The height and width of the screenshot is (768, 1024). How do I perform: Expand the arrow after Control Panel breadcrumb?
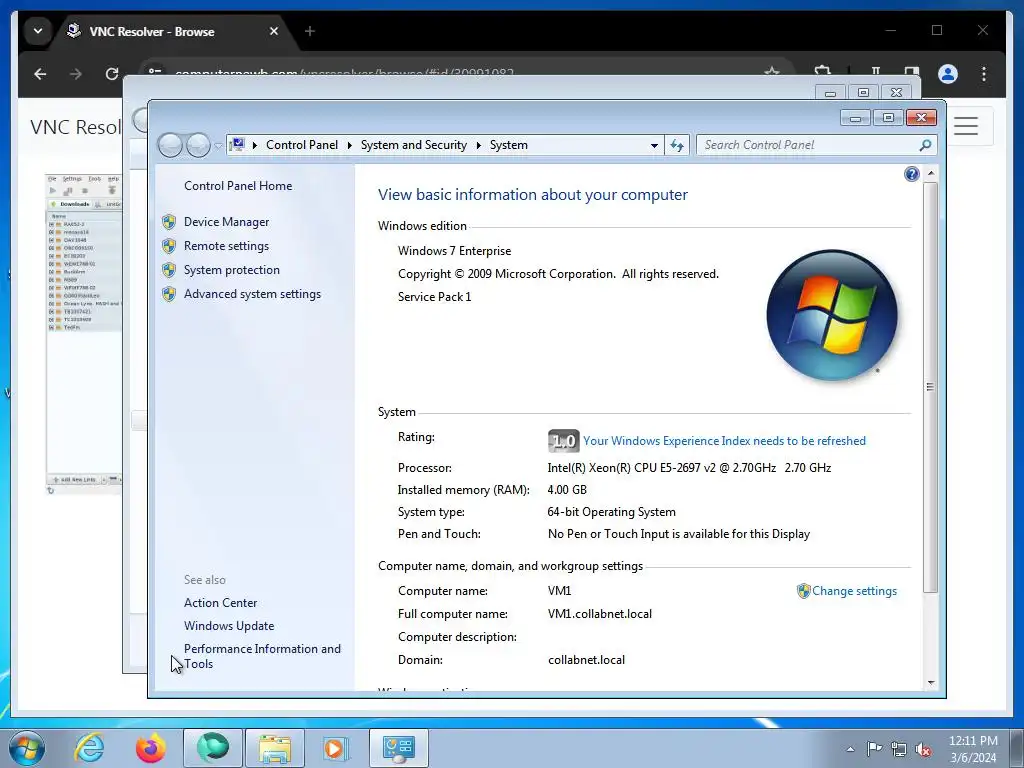click(349, 145)
